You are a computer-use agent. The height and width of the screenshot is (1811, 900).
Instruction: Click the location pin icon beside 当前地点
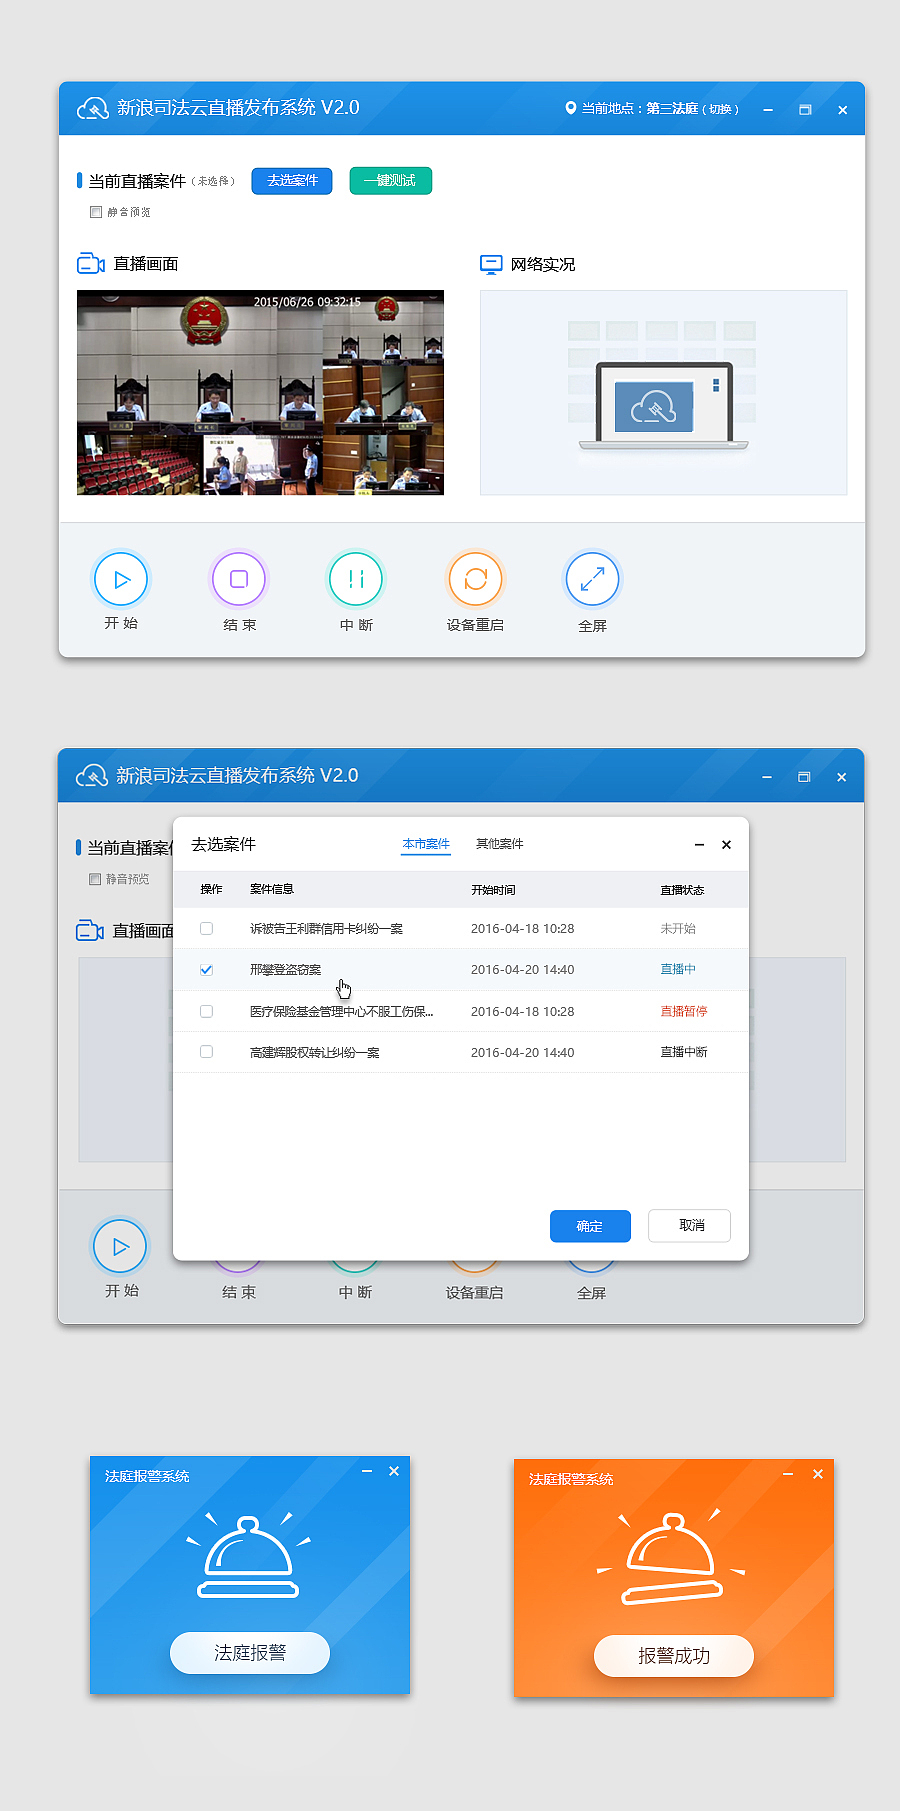point(571,108)
